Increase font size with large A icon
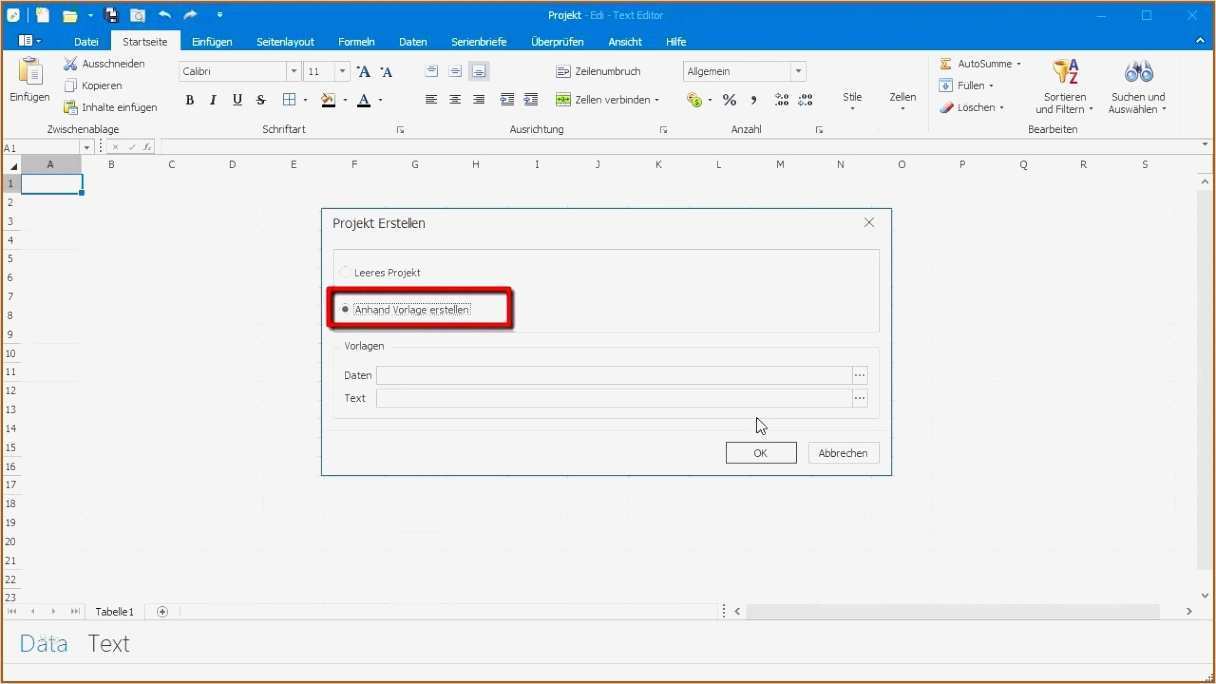Image resolution: width=1216 pixels, height=684 pixels. point(364,71)
